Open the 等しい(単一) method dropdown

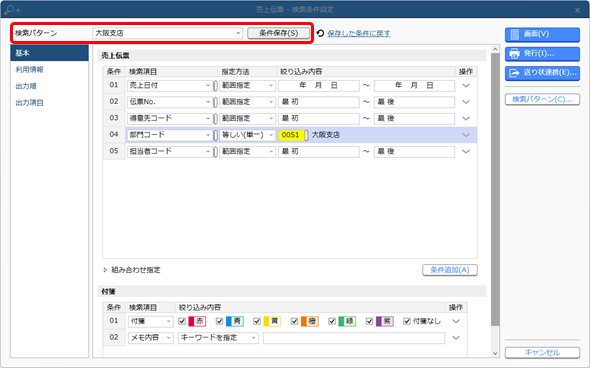click(247, 135)
